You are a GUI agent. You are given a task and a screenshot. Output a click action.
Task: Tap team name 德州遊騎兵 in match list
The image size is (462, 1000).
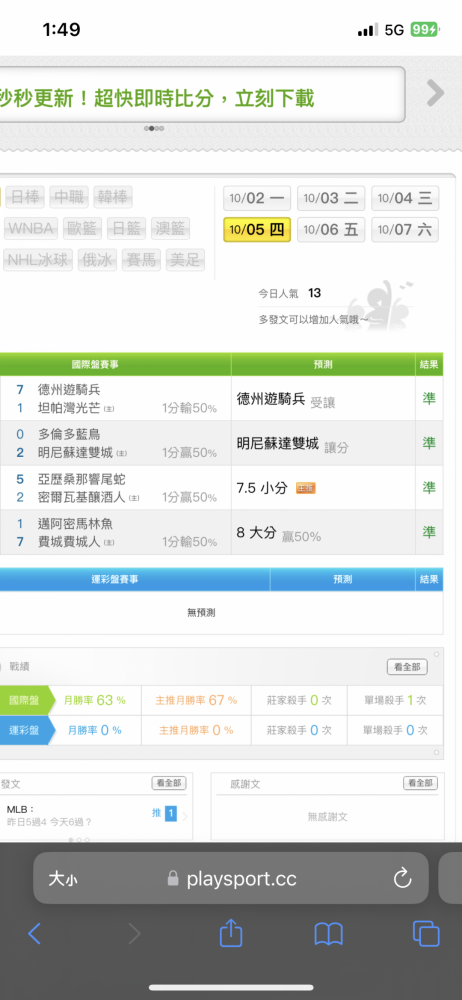[x=69, y=390]
